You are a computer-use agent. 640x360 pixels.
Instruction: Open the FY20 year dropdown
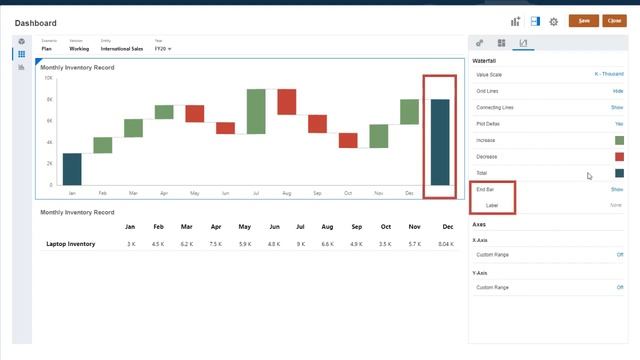[163, 49]
